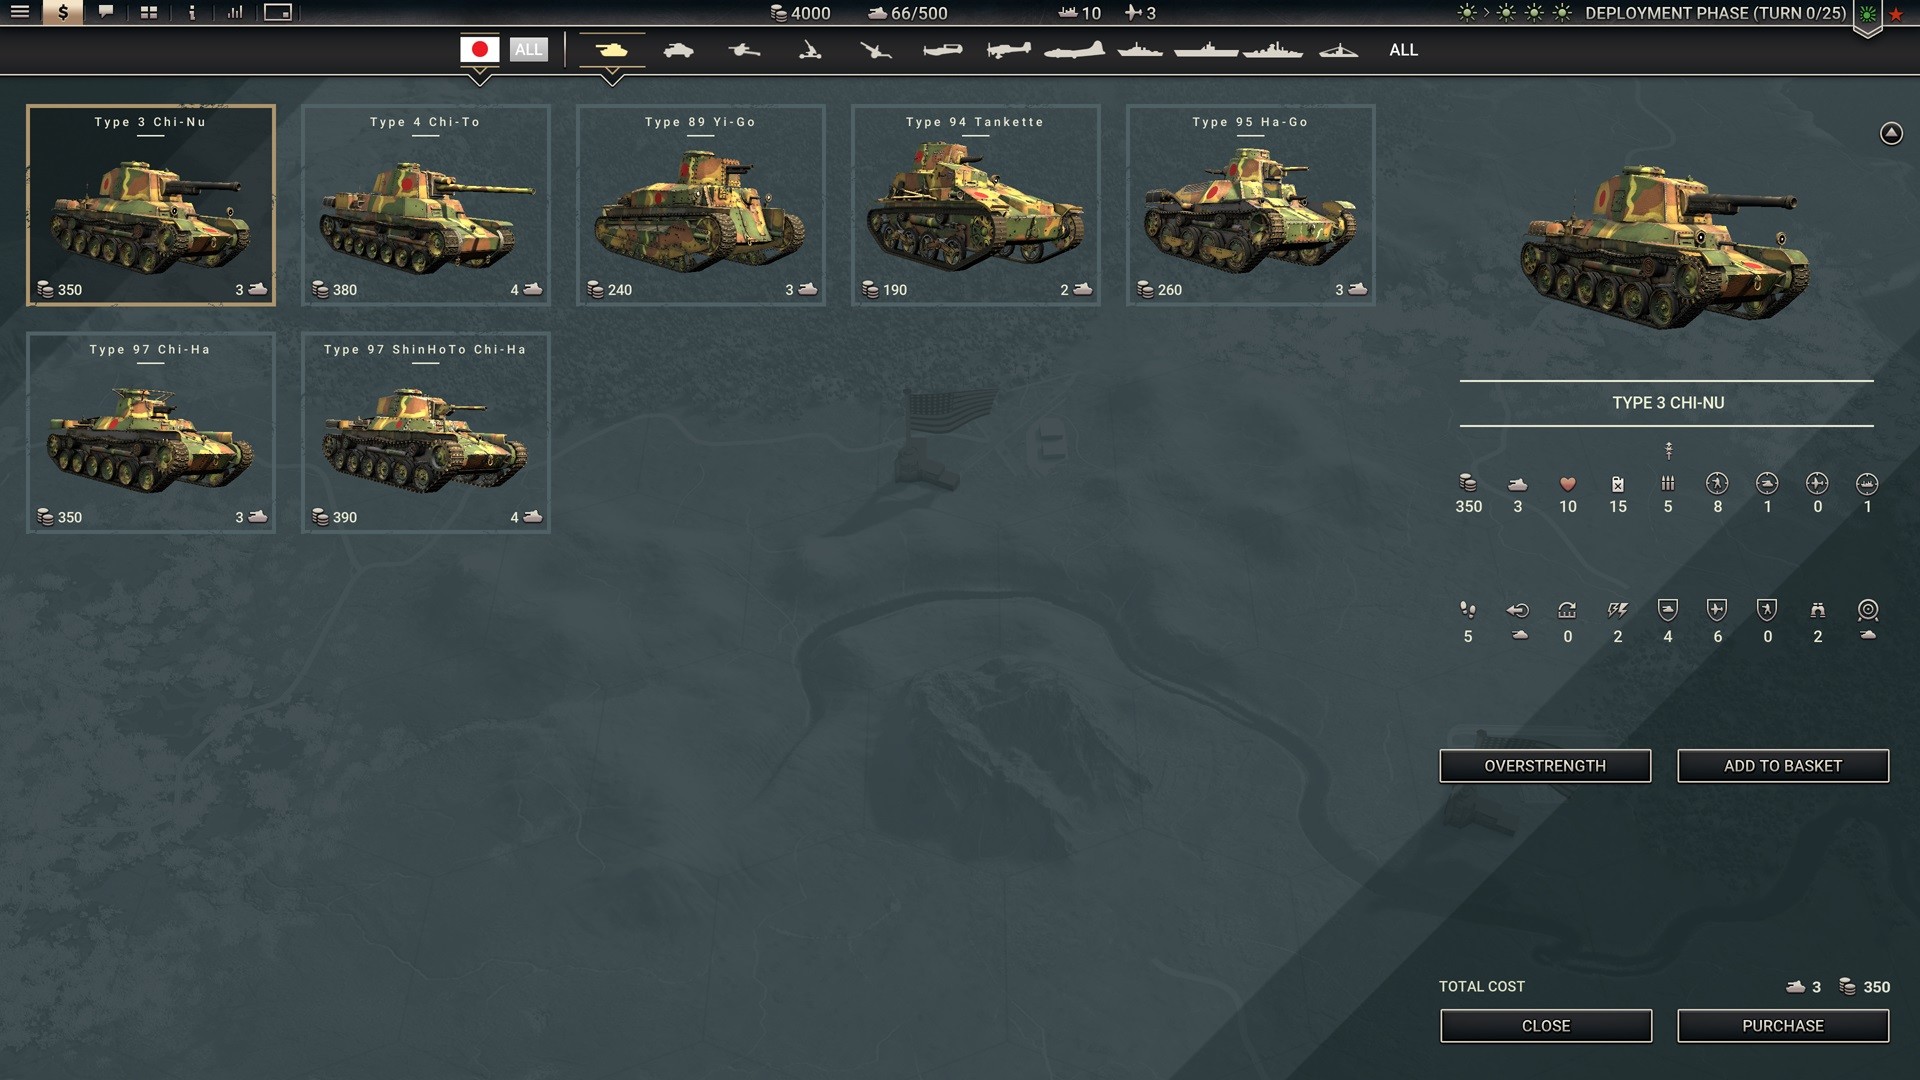Click the statistics bars icon
The height and width of the screenshot is (1080, 1920).
click(236, 14)
